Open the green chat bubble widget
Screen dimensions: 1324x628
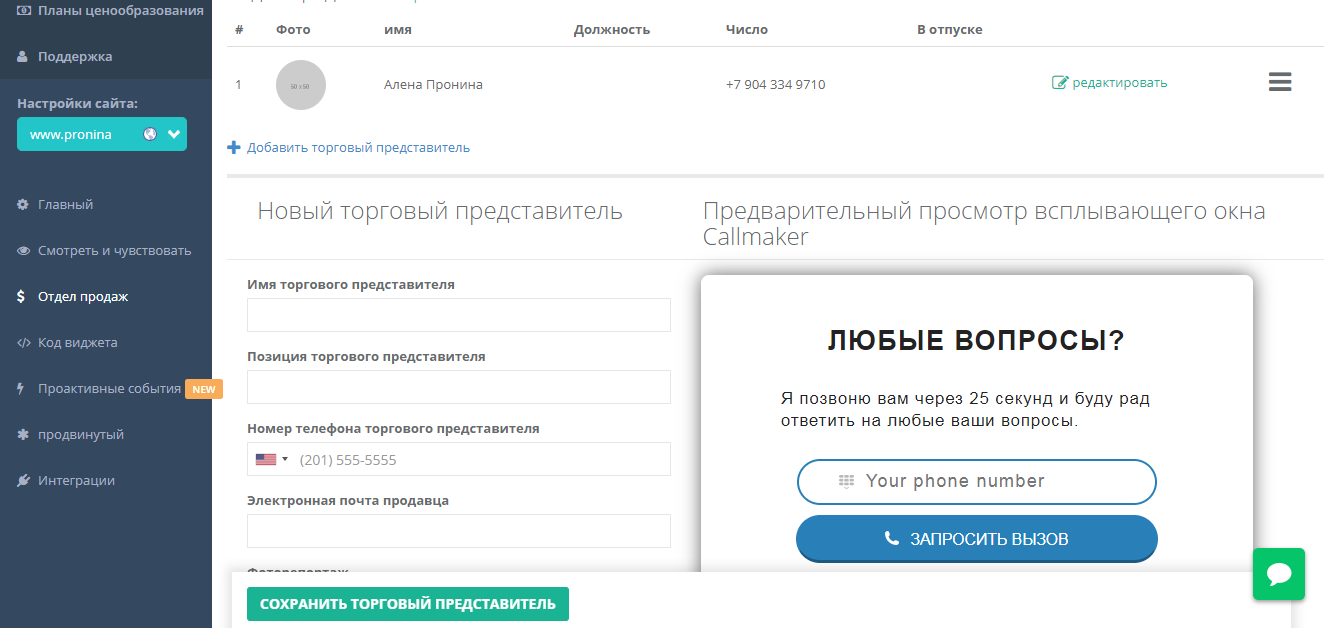[x=1279, y=574]
